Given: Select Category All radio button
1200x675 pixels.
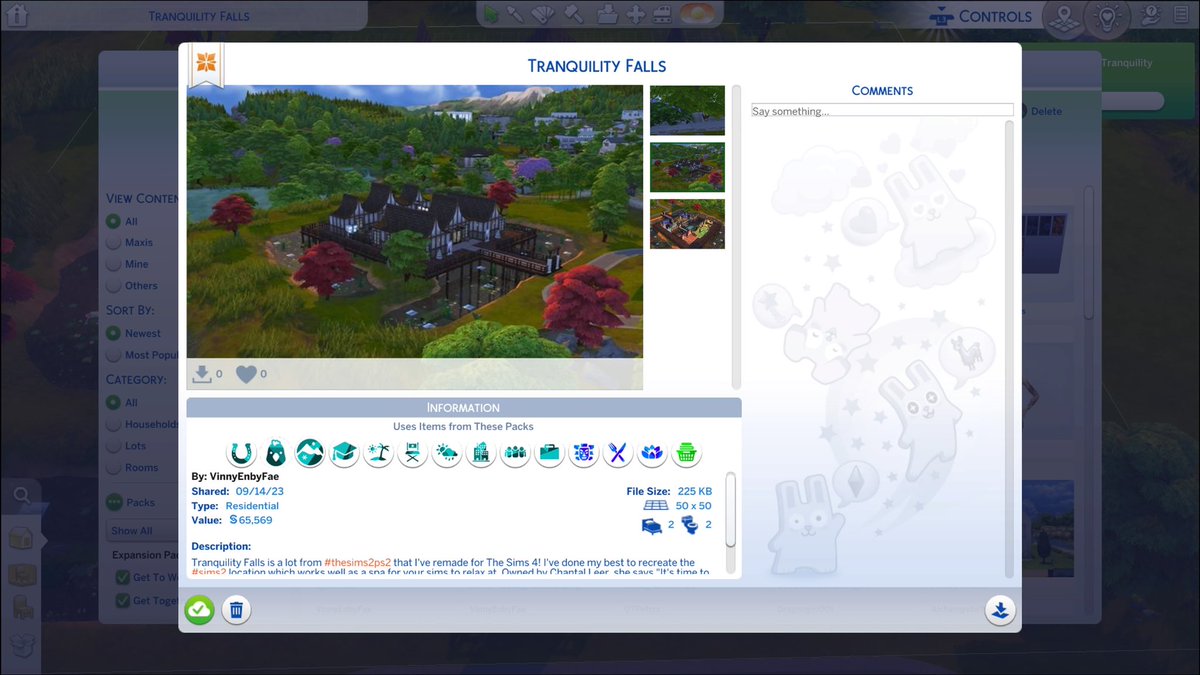Looking at the screenshot, I should tap(114, 402).
